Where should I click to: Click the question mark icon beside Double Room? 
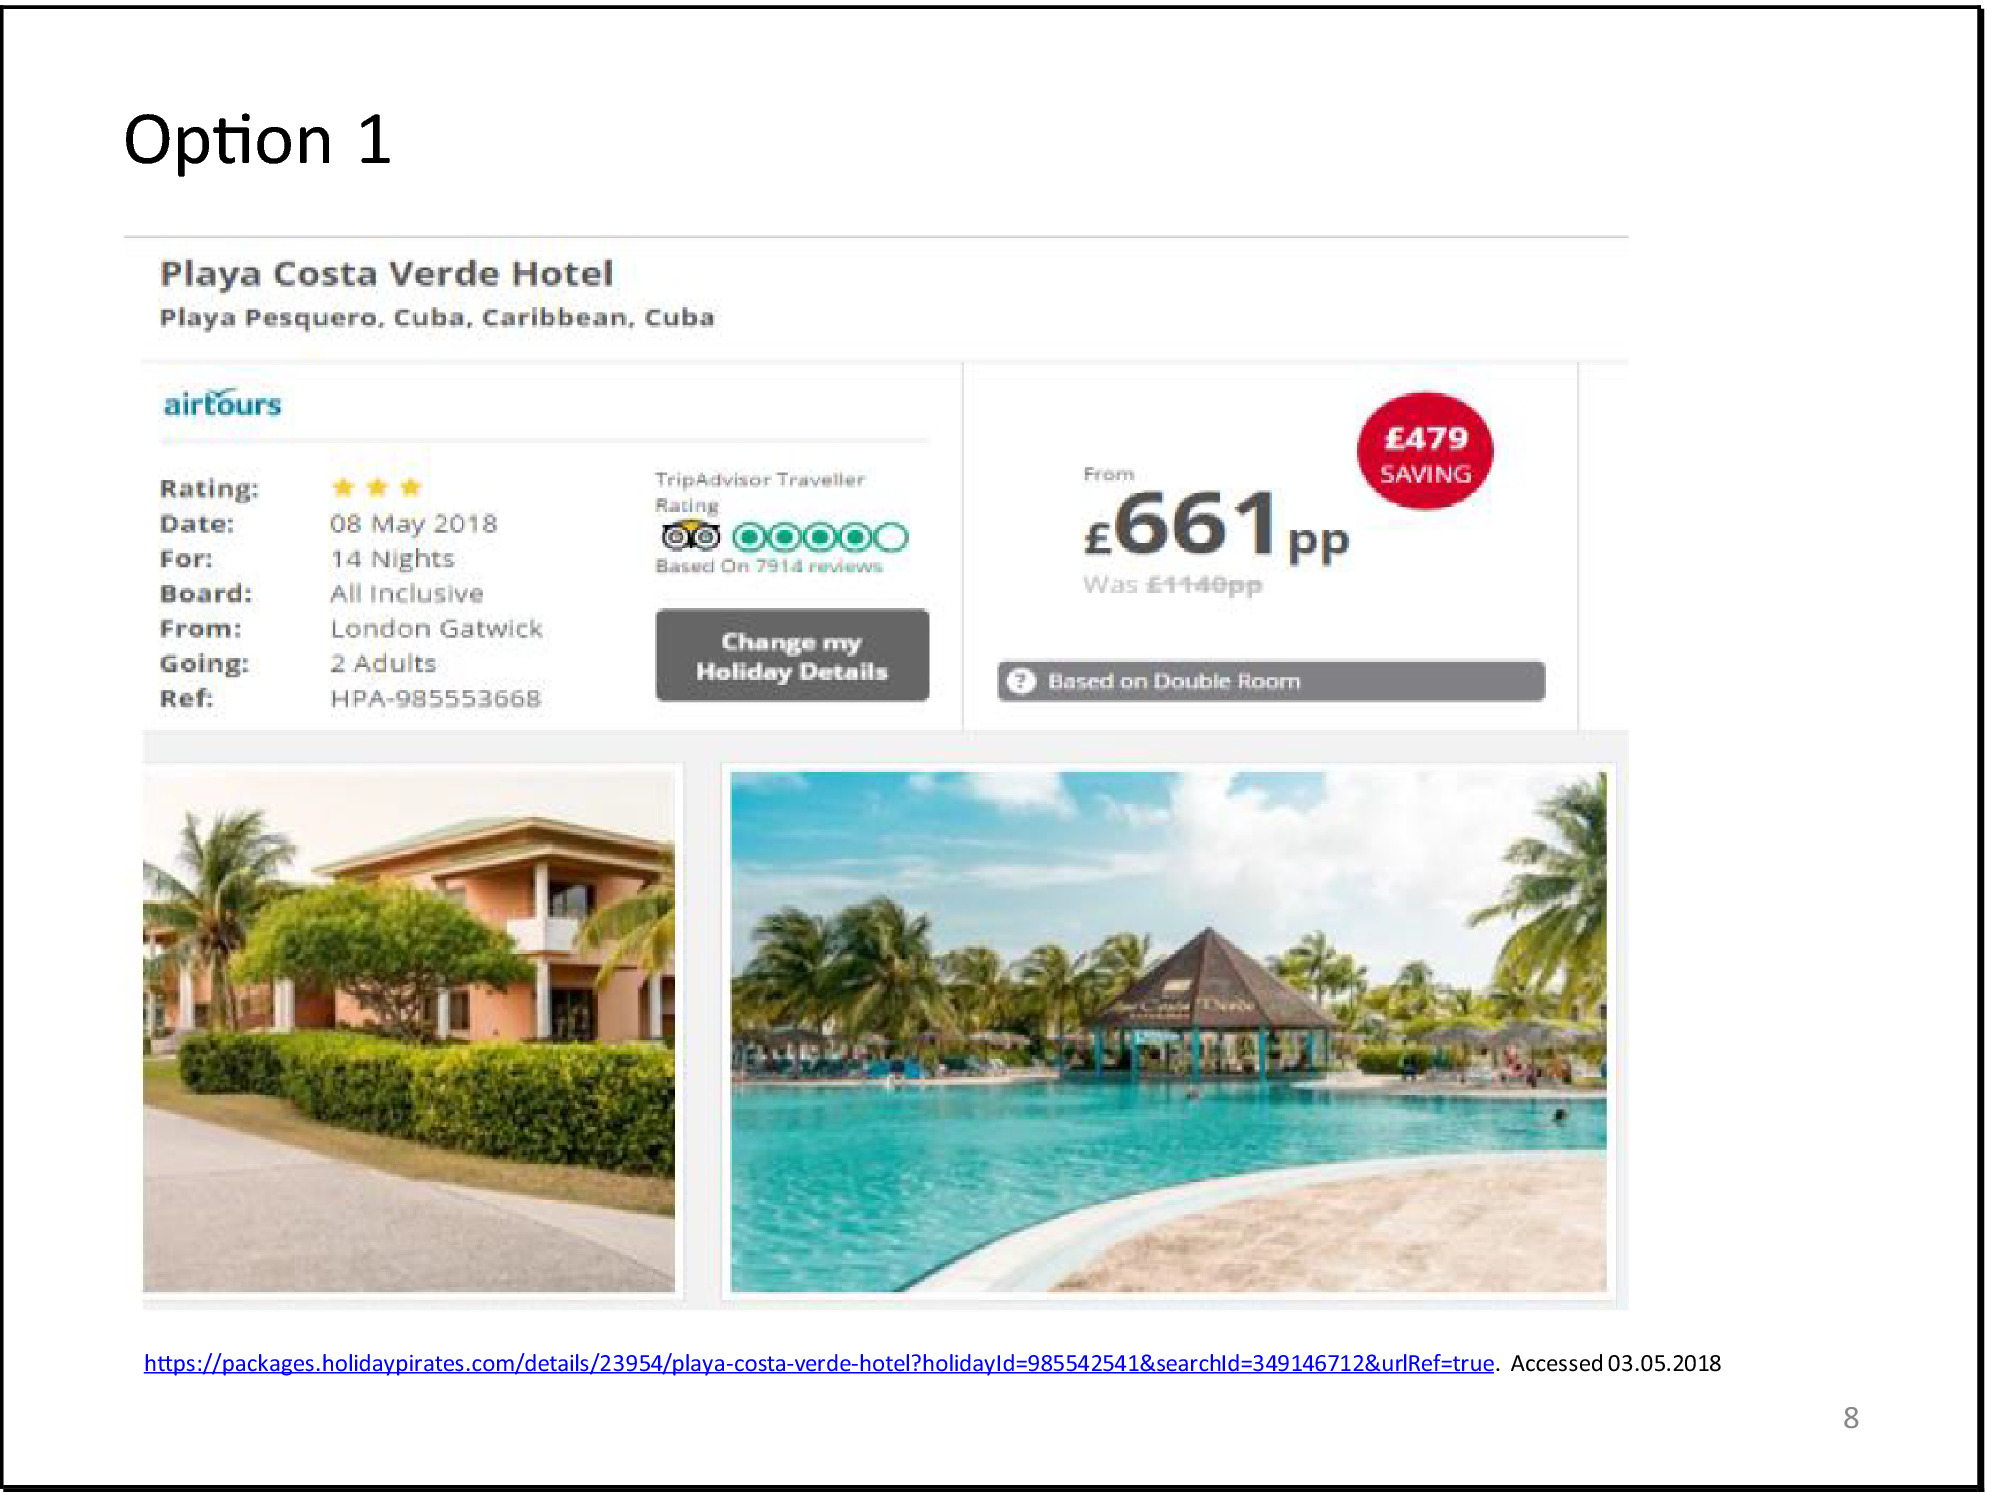point(1020,681)
